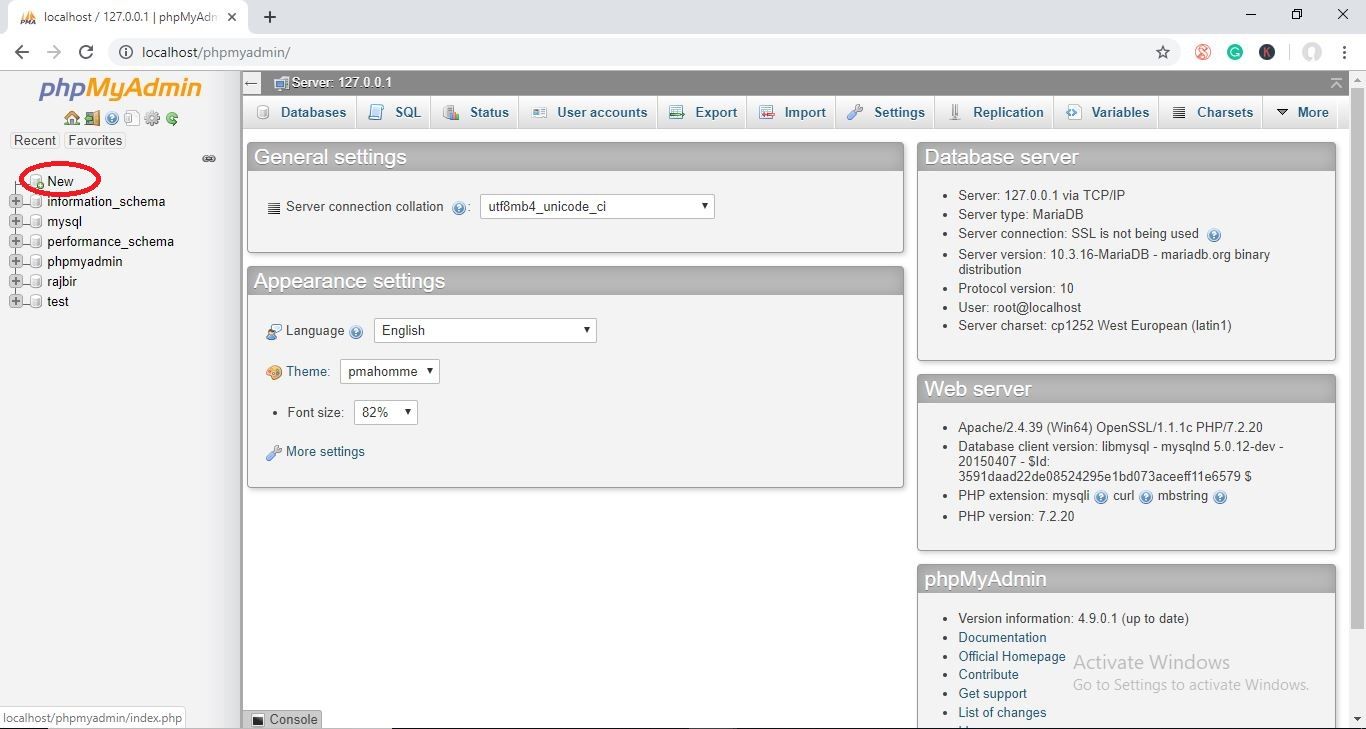
Task: Open the Documentation link
Action: [1002, 637]
